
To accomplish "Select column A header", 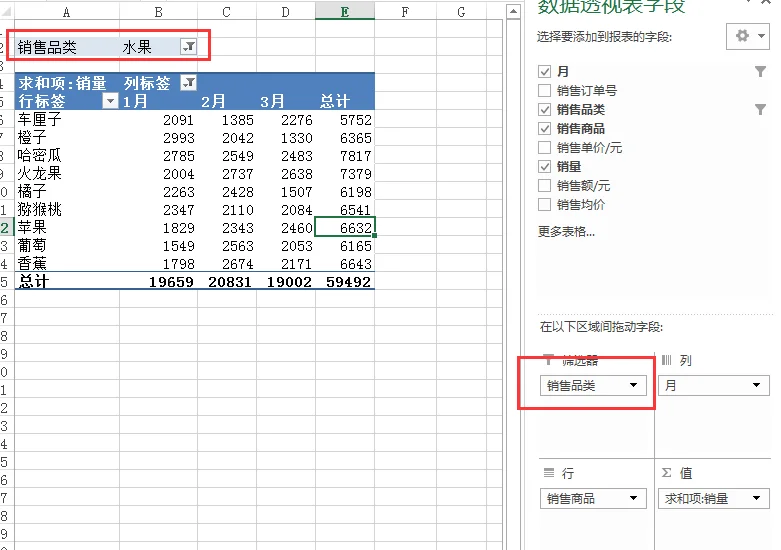I will click(x=67, y=12).
